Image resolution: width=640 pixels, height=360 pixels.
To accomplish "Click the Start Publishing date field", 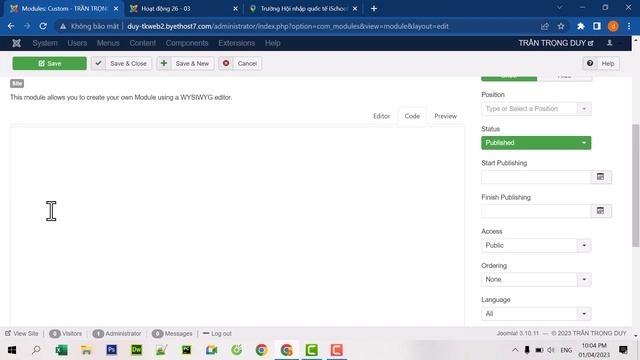I will (x=536, y=177).
